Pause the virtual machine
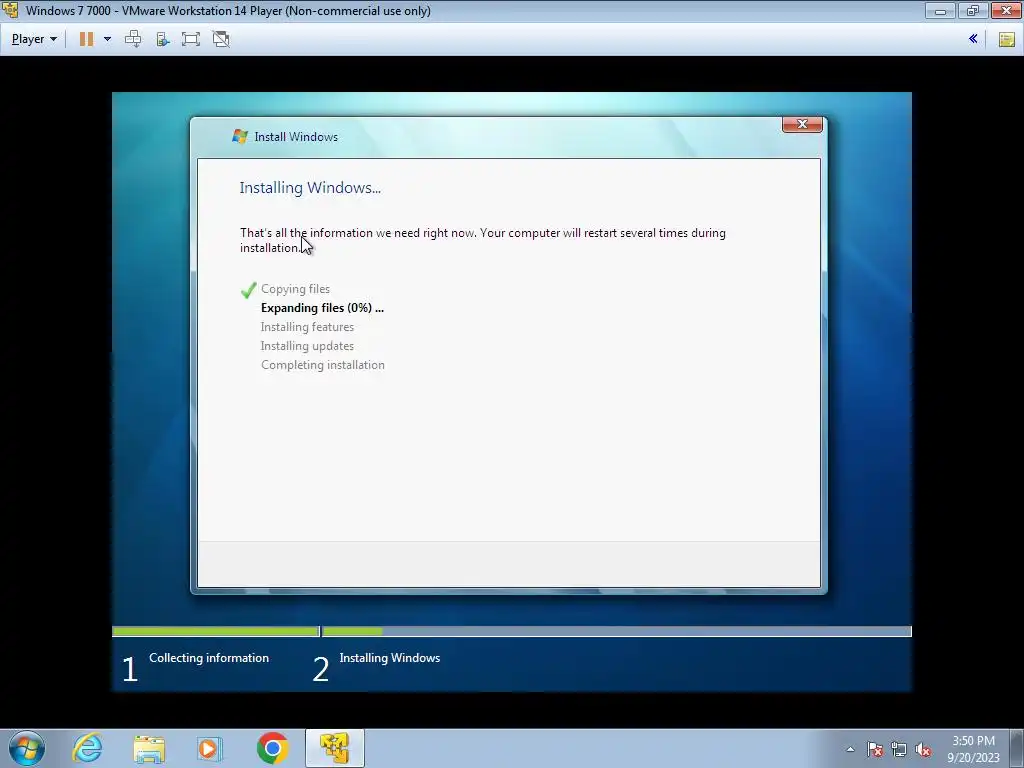The image size is (1024, 768). pos(86,39)
